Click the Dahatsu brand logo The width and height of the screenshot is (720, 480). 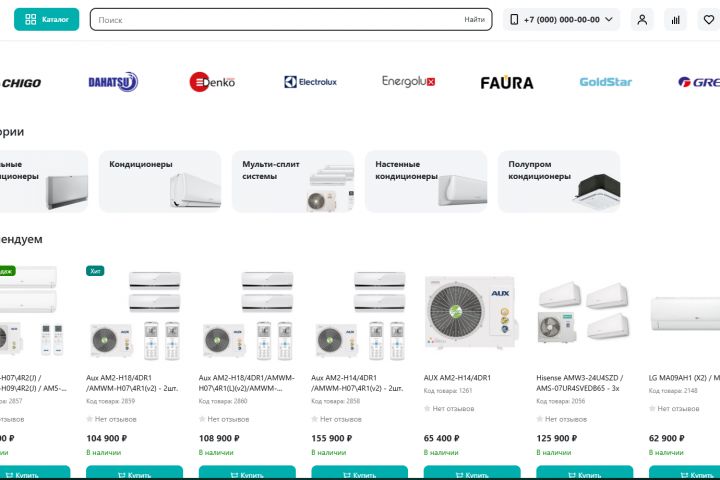(113, 82)
